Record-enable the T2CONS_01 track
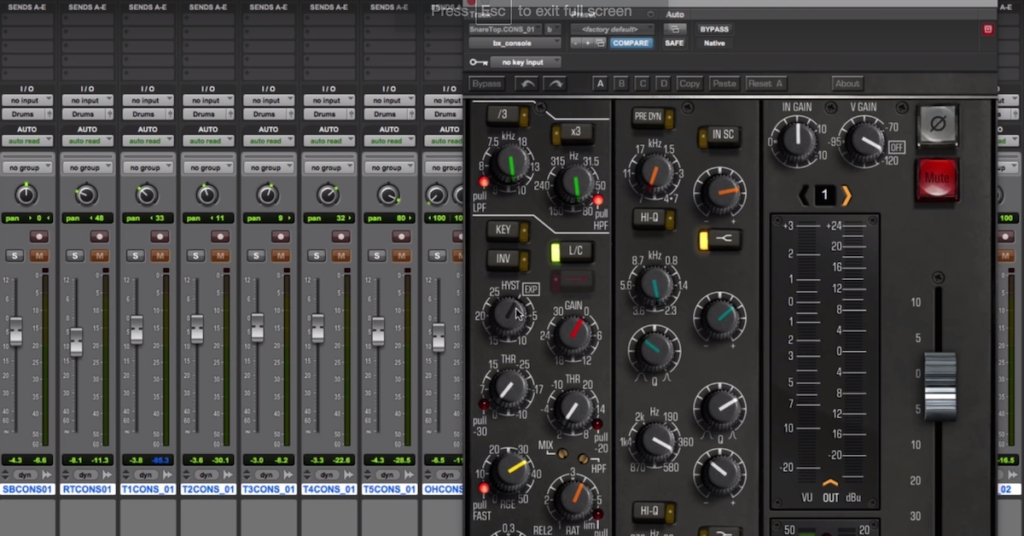The height and width of the screenshot is (536, 1024). [x=220, y=236]
